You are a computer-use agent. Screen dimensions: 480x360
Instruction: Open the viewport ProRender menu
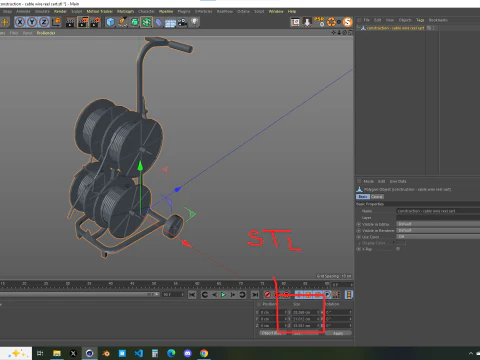(46, 33)
